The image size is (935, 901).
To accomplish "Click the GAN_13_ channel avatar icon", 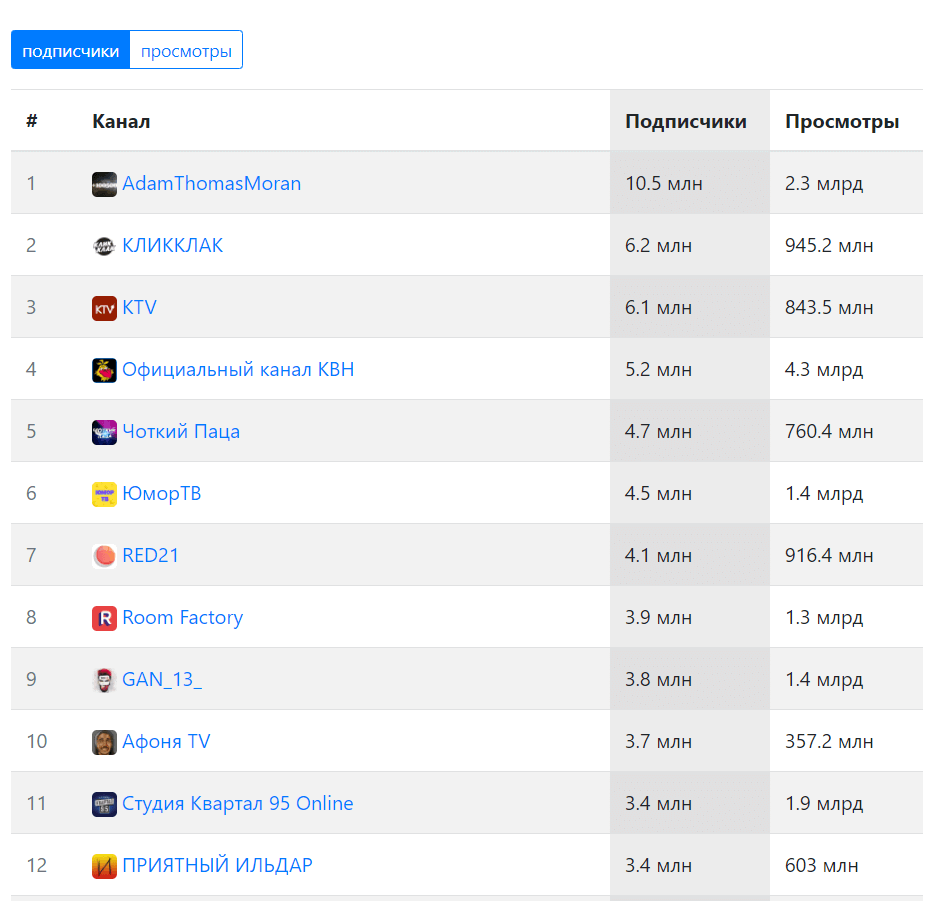I will (104, 680).
